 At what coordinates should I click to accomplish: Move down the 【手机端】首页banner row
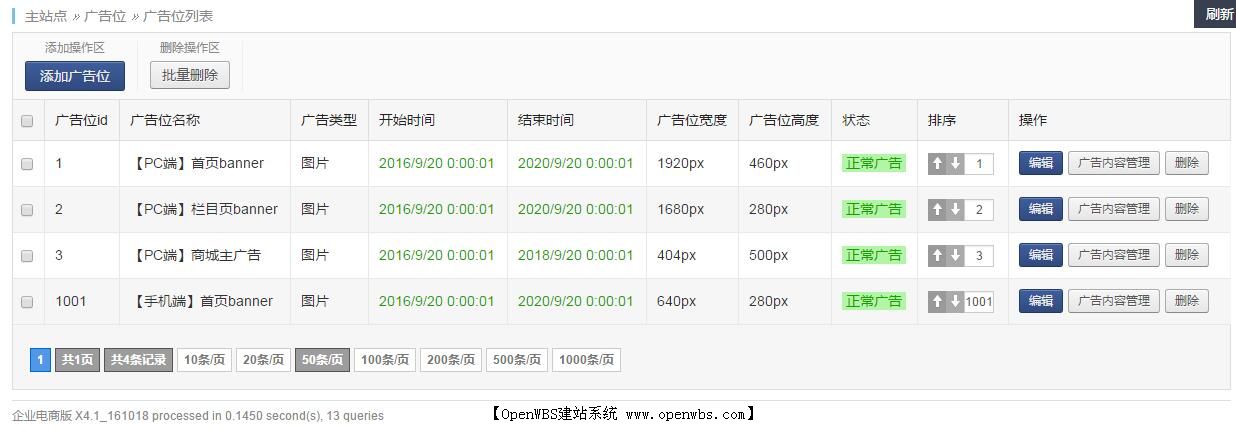click(955, 301)
